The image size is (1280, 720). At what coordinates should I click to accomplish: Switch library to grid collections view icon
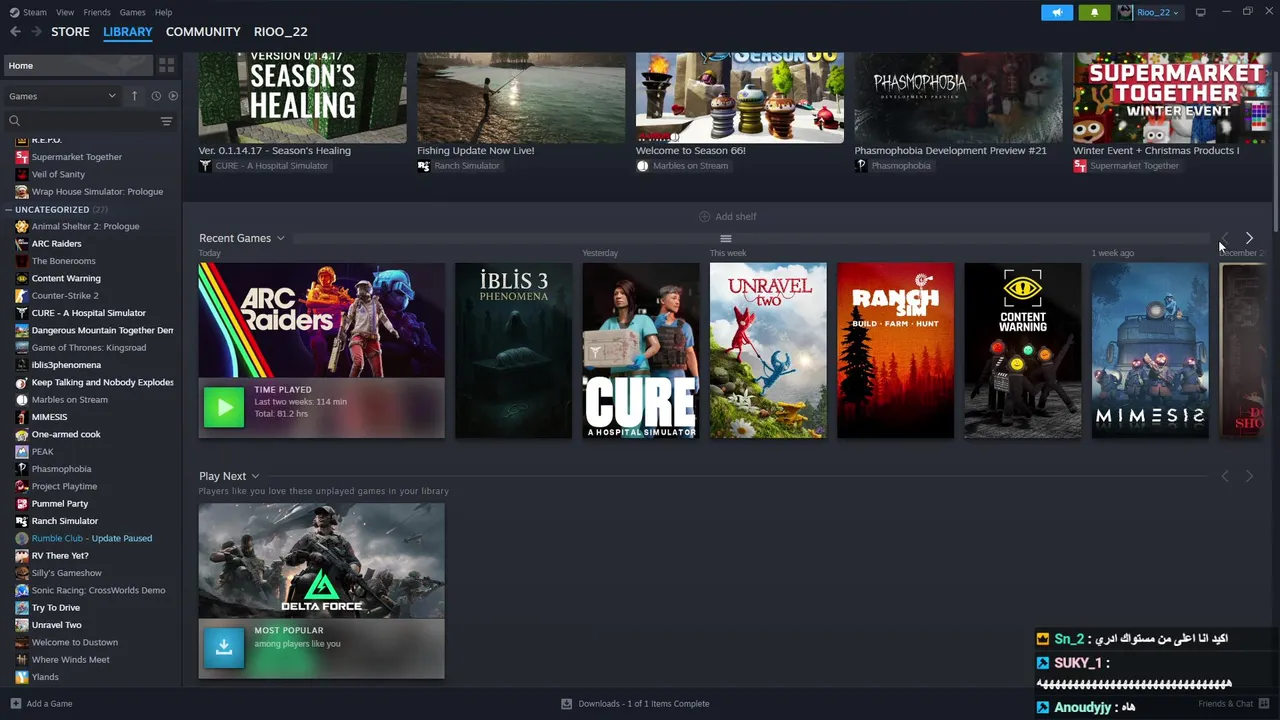click(x=166, y=65)
